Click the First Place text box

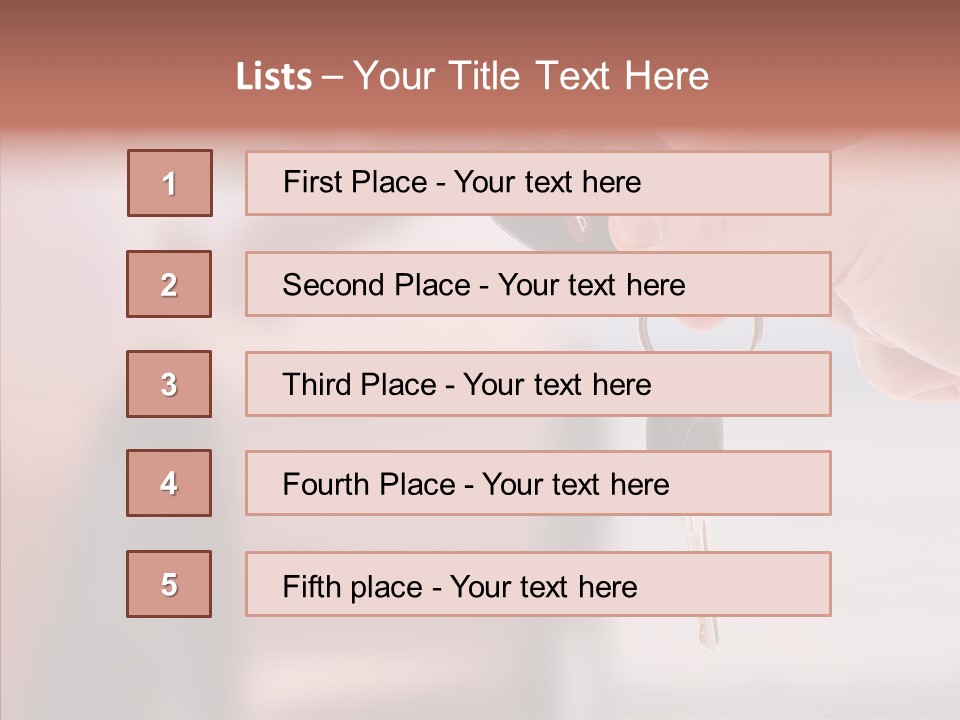tap(538, 183)
